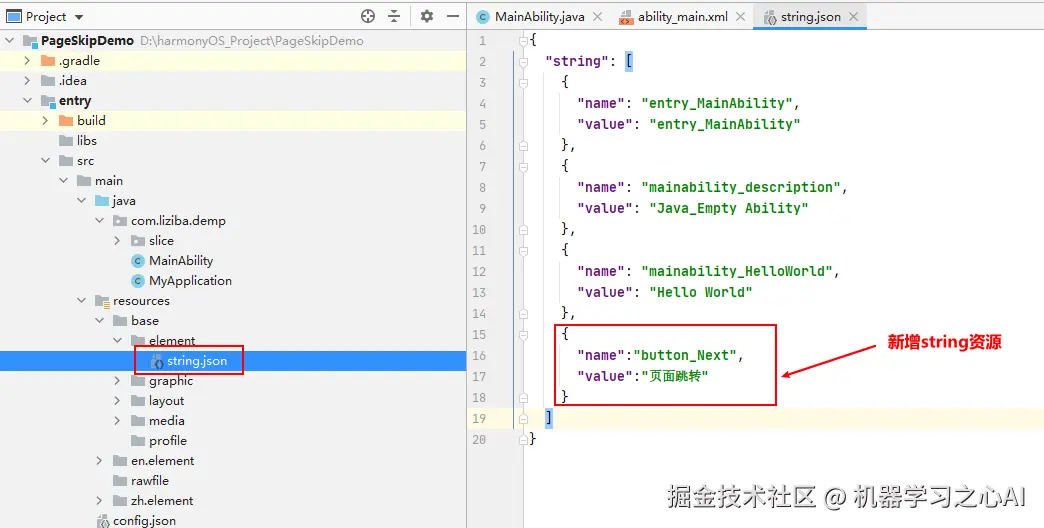Viewport: 1044px width, 528px height.
Task: Collapse the entry module node
Action: [x=27, y=101]
